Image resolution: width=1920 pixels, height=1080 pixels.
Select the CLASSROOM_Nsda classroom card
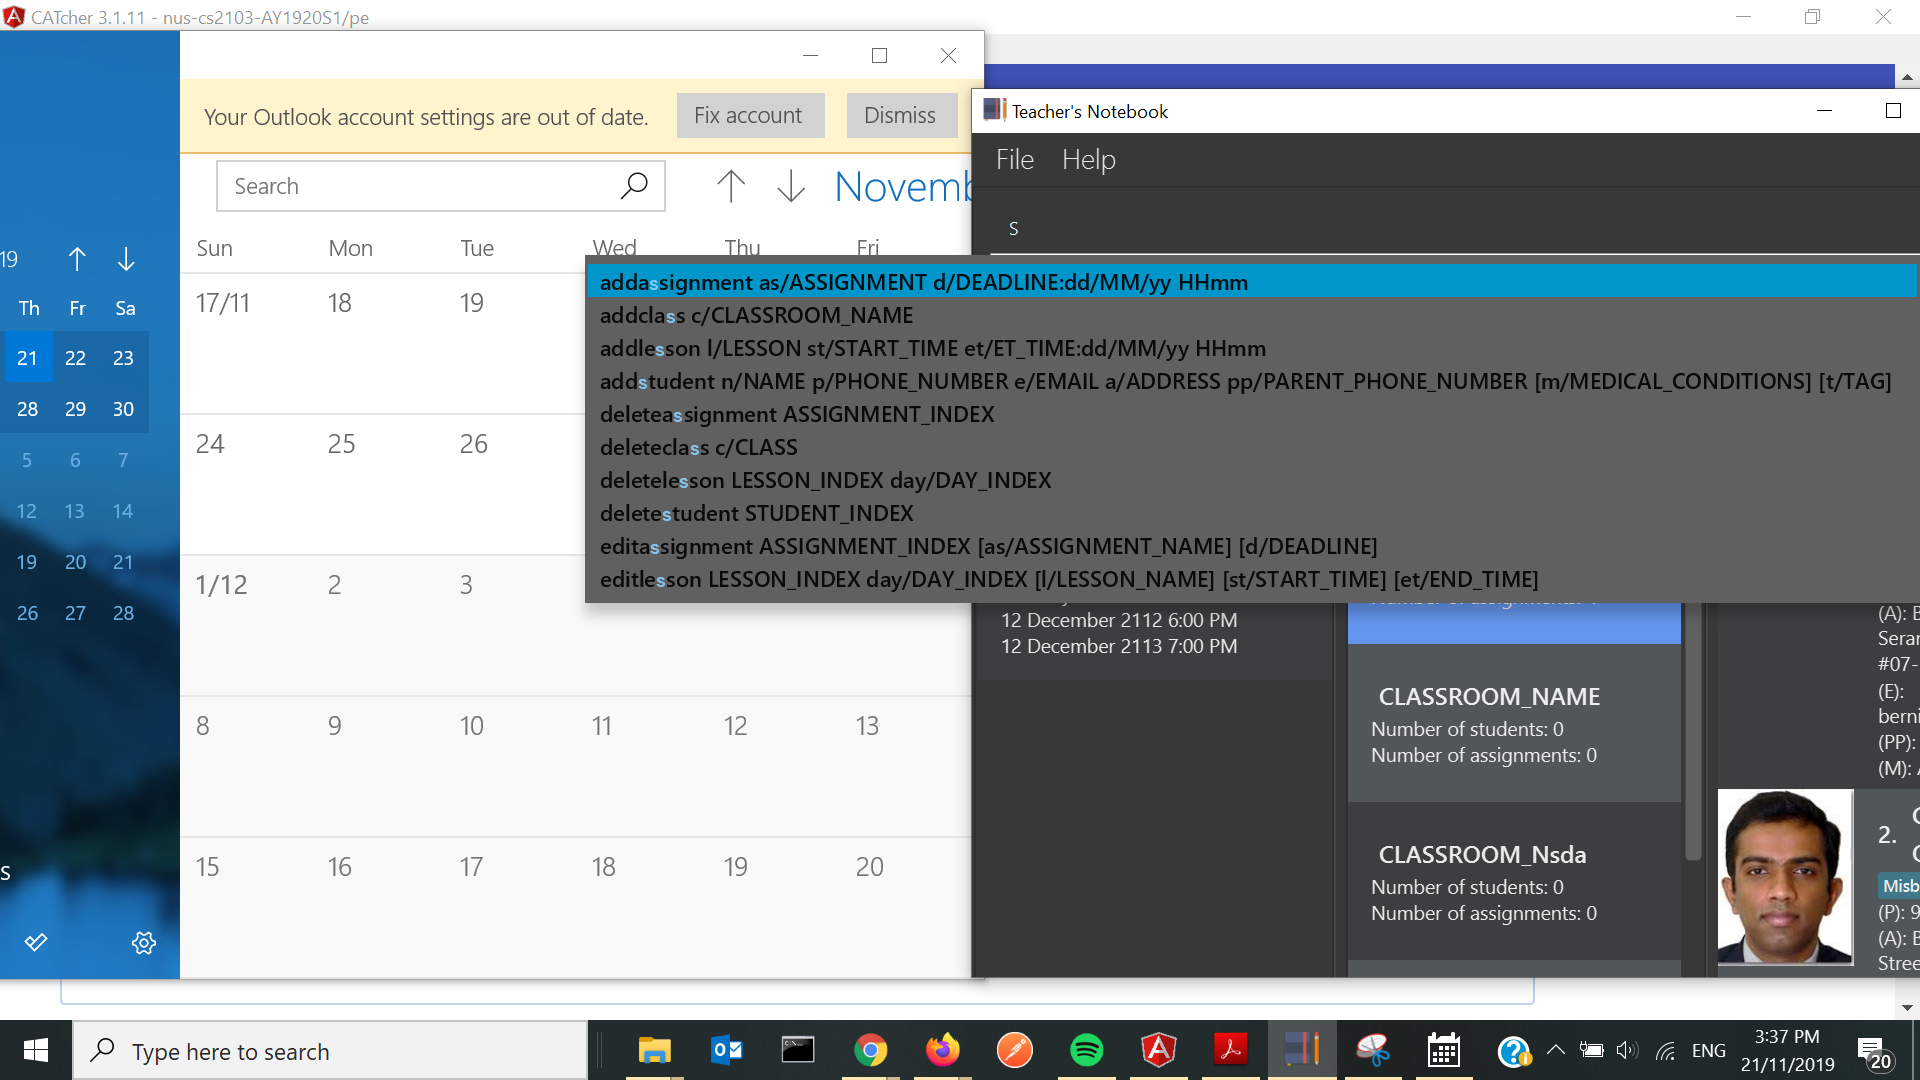(1513, 882)
